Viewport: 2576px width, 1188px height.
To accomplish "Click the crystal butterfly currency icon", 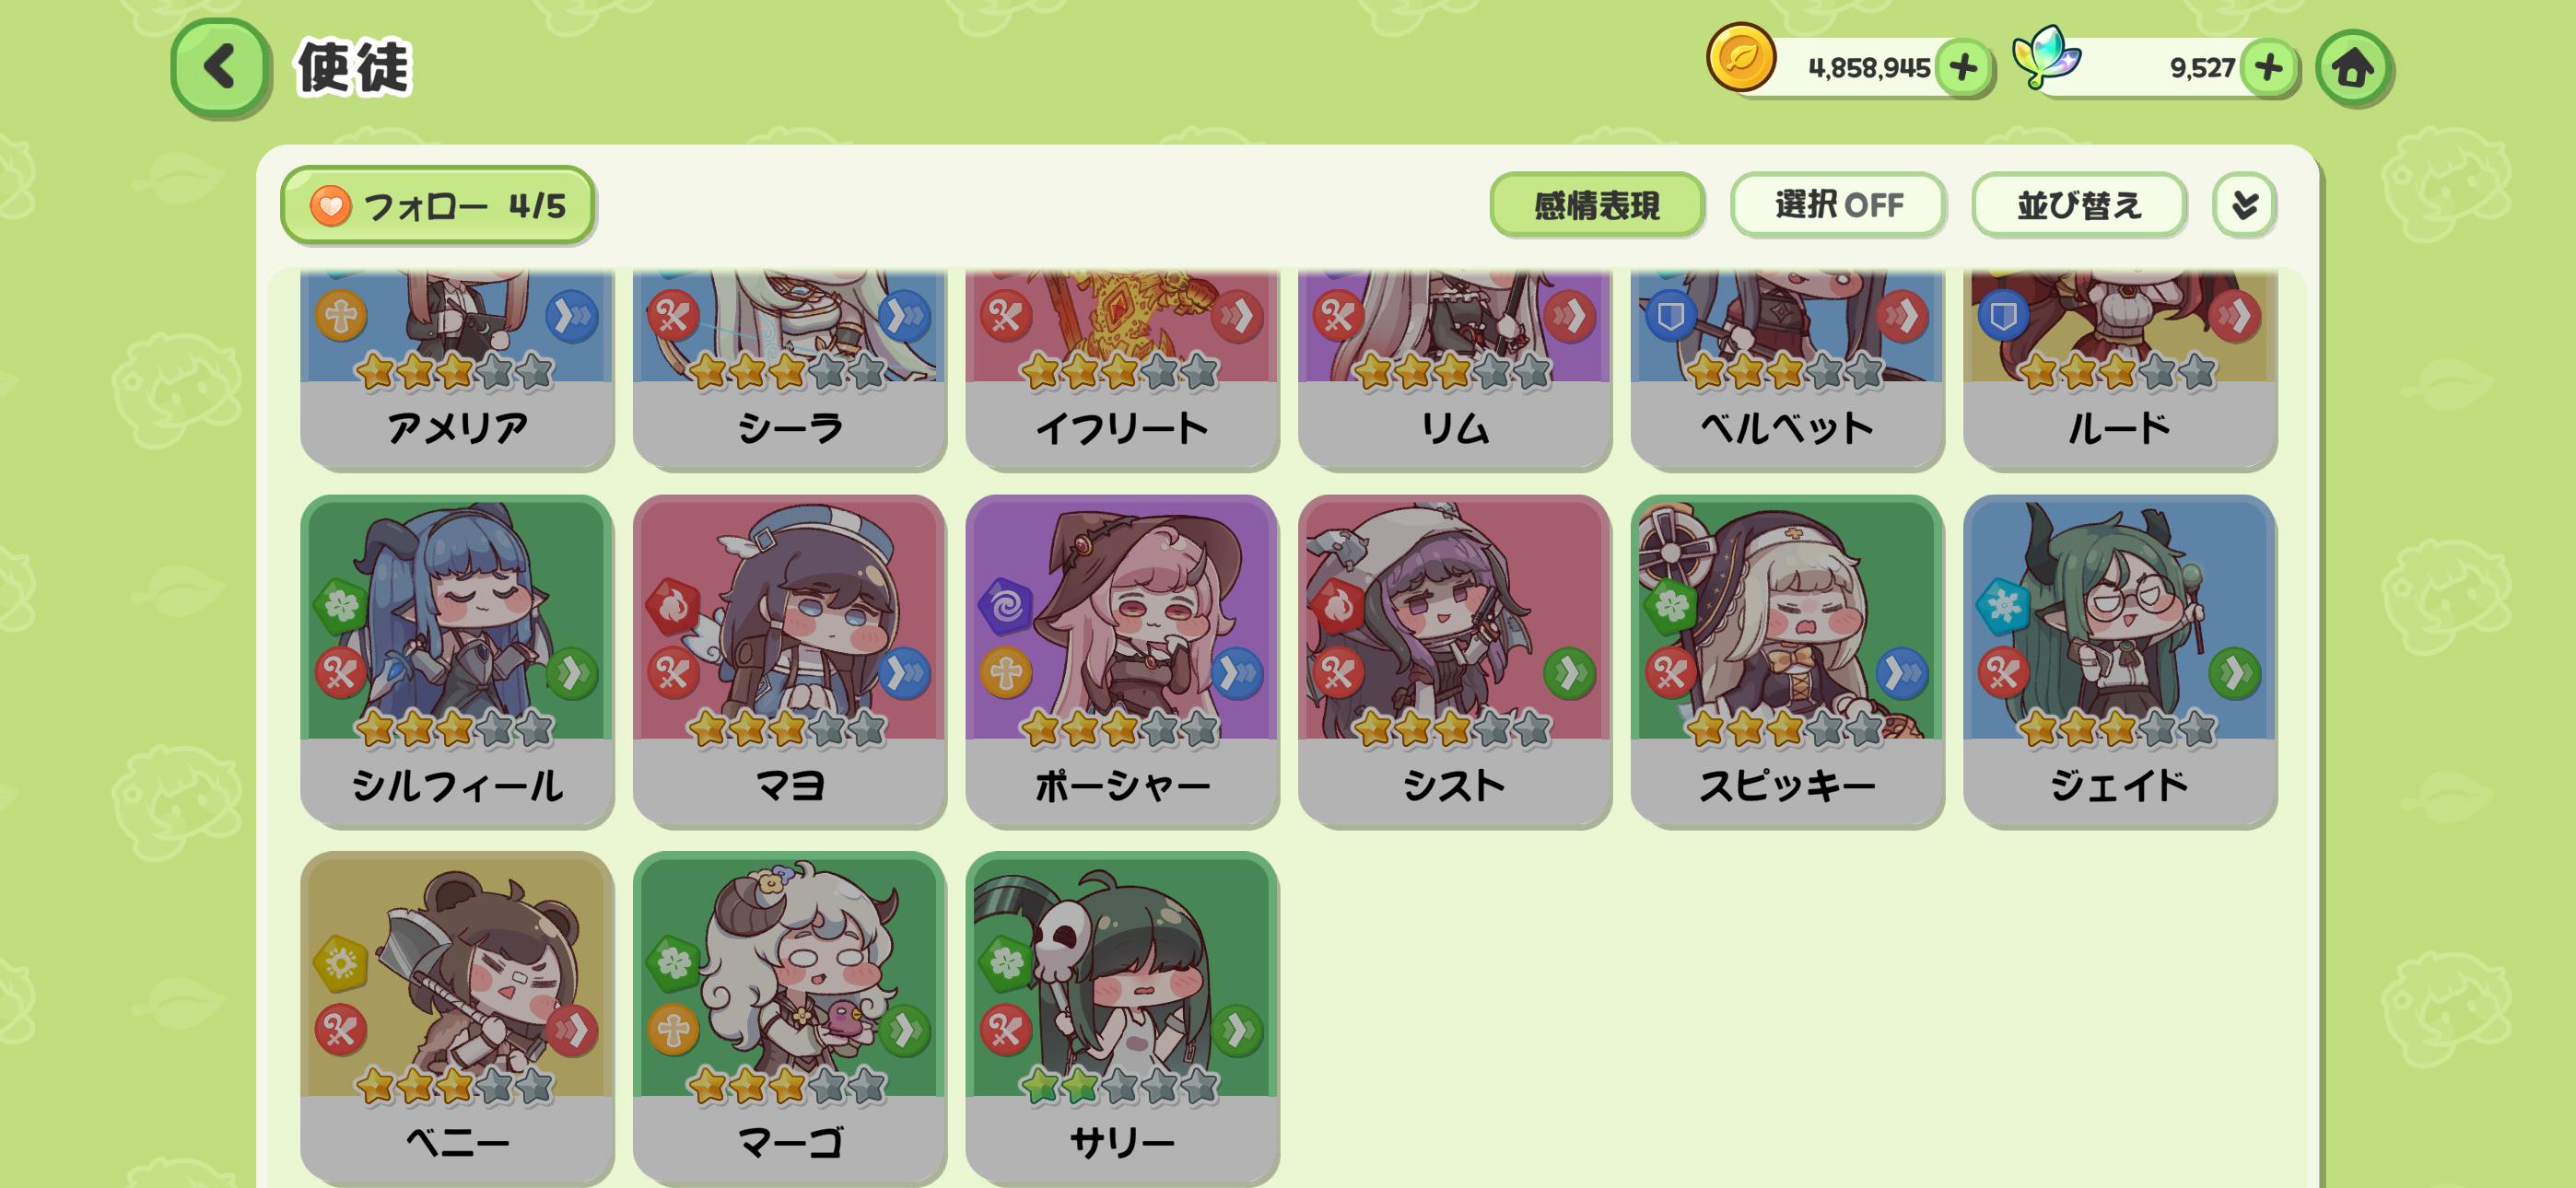I will coord(2046,57).
